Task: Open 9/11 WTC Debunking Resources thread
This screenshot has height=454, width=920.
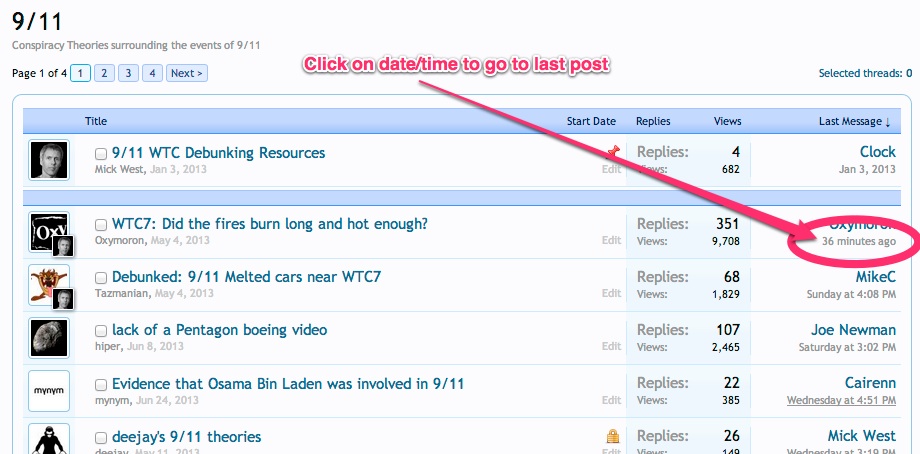Action: [x=218, y=153]
